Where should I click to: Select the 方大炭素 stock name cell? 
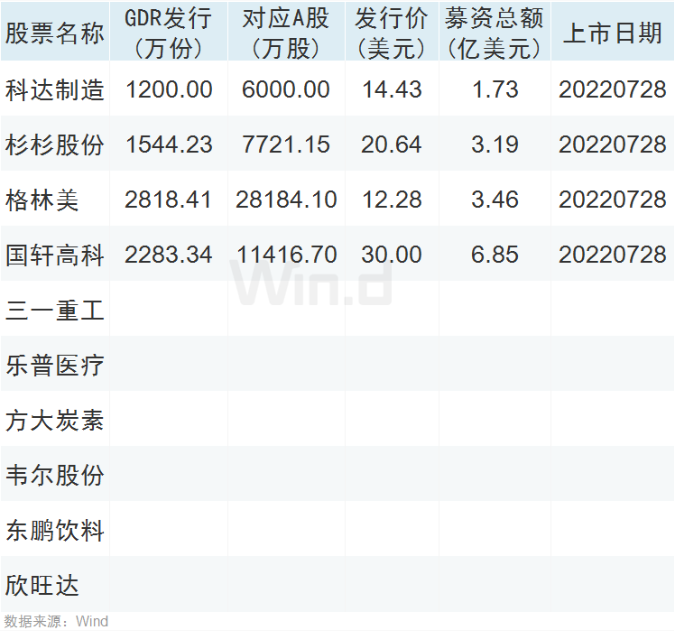point(55,420)
